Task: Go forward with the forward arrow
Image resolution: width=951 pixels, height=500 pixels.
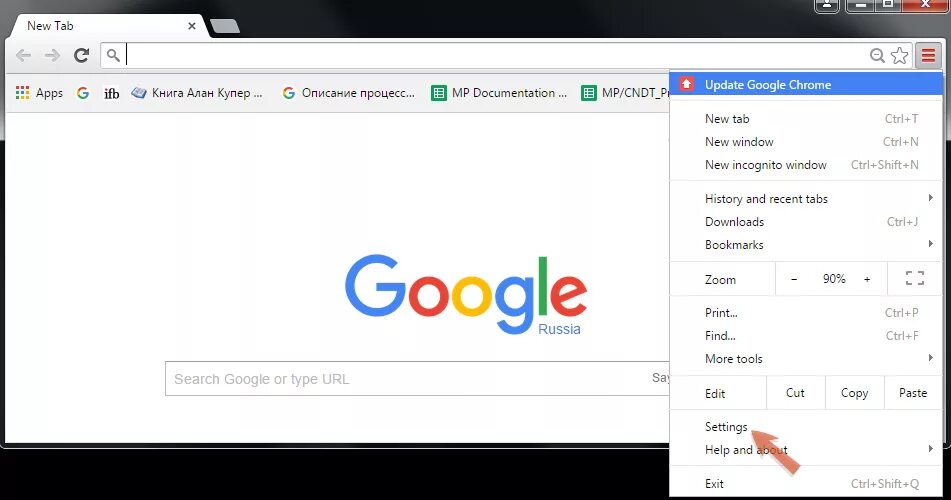Action: coord(52,56)
